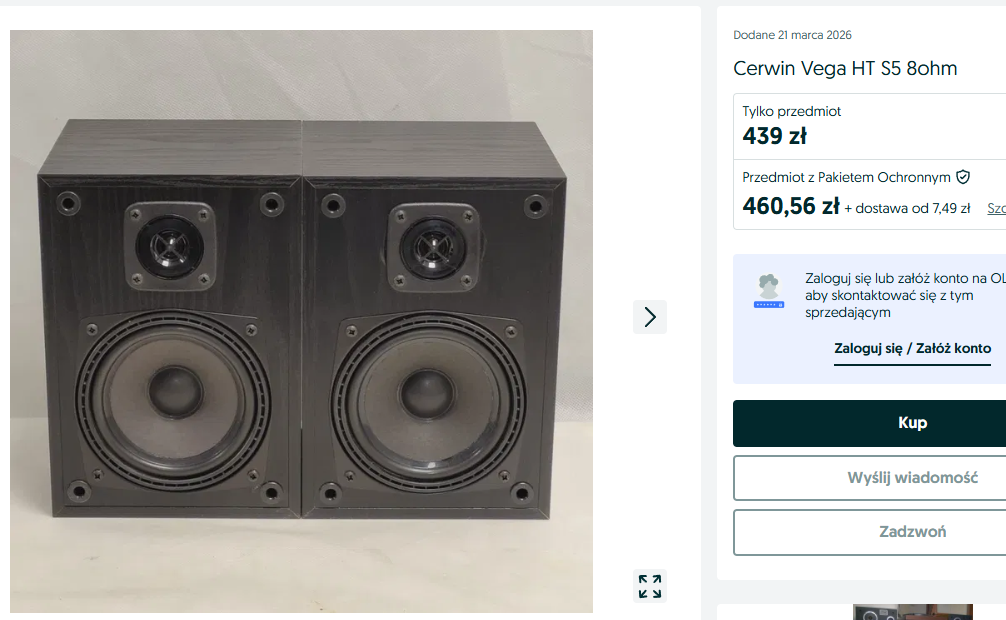
Task: Click the left speaker's tweeter in photo
Action: 169,246
